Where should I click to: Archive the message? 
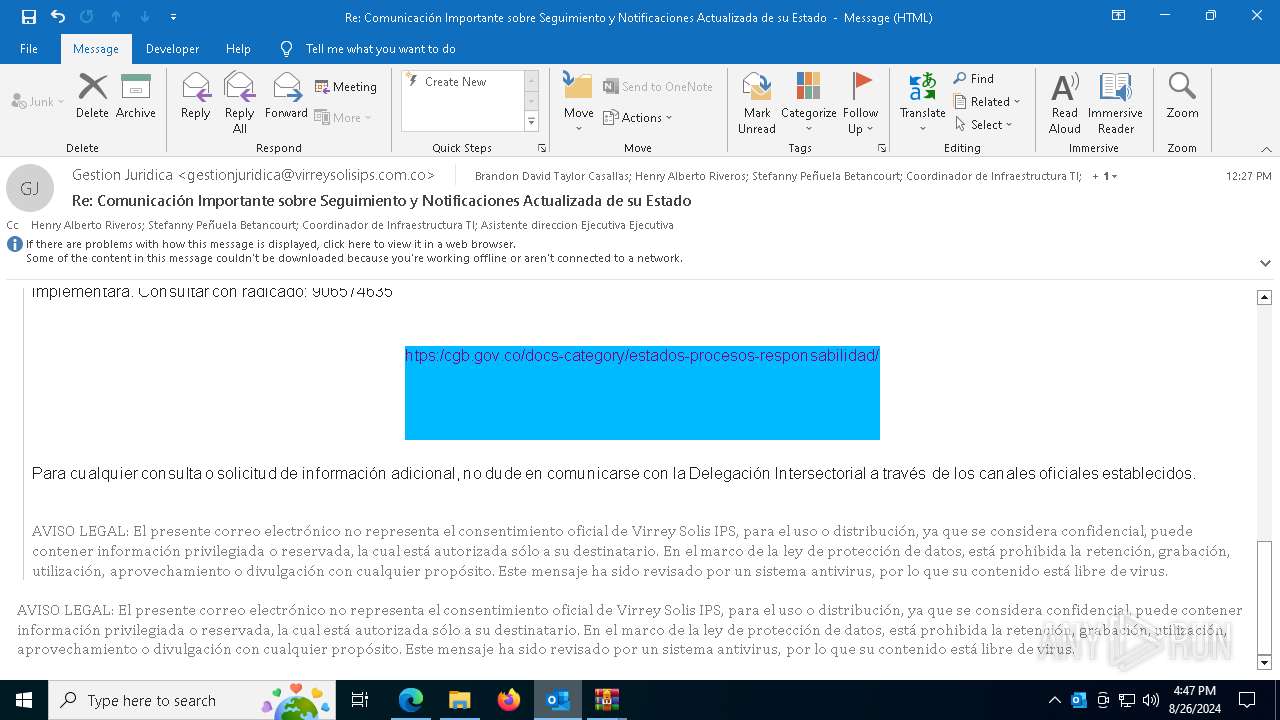(x=135, y=97)
